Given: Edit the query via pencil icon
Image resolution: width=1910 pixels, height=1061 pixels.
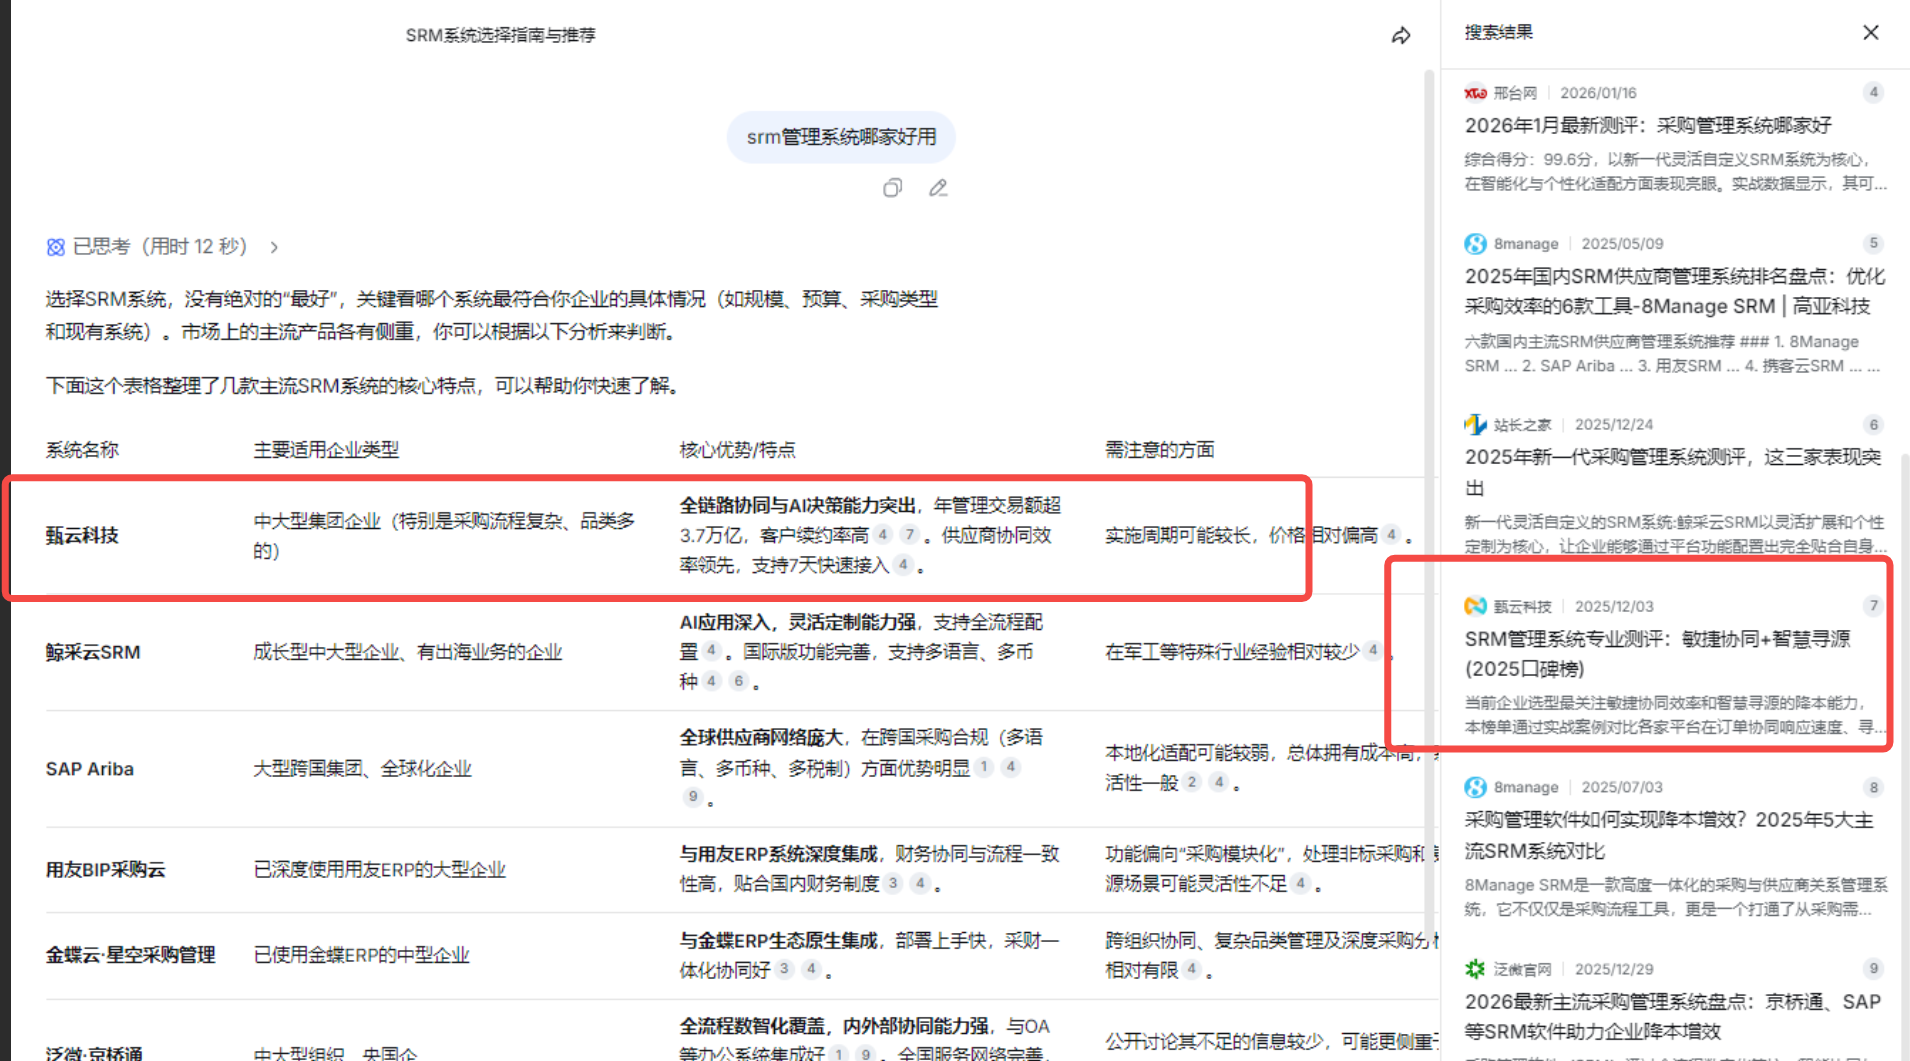Looking at the screenshot, I should click(938, 188).
